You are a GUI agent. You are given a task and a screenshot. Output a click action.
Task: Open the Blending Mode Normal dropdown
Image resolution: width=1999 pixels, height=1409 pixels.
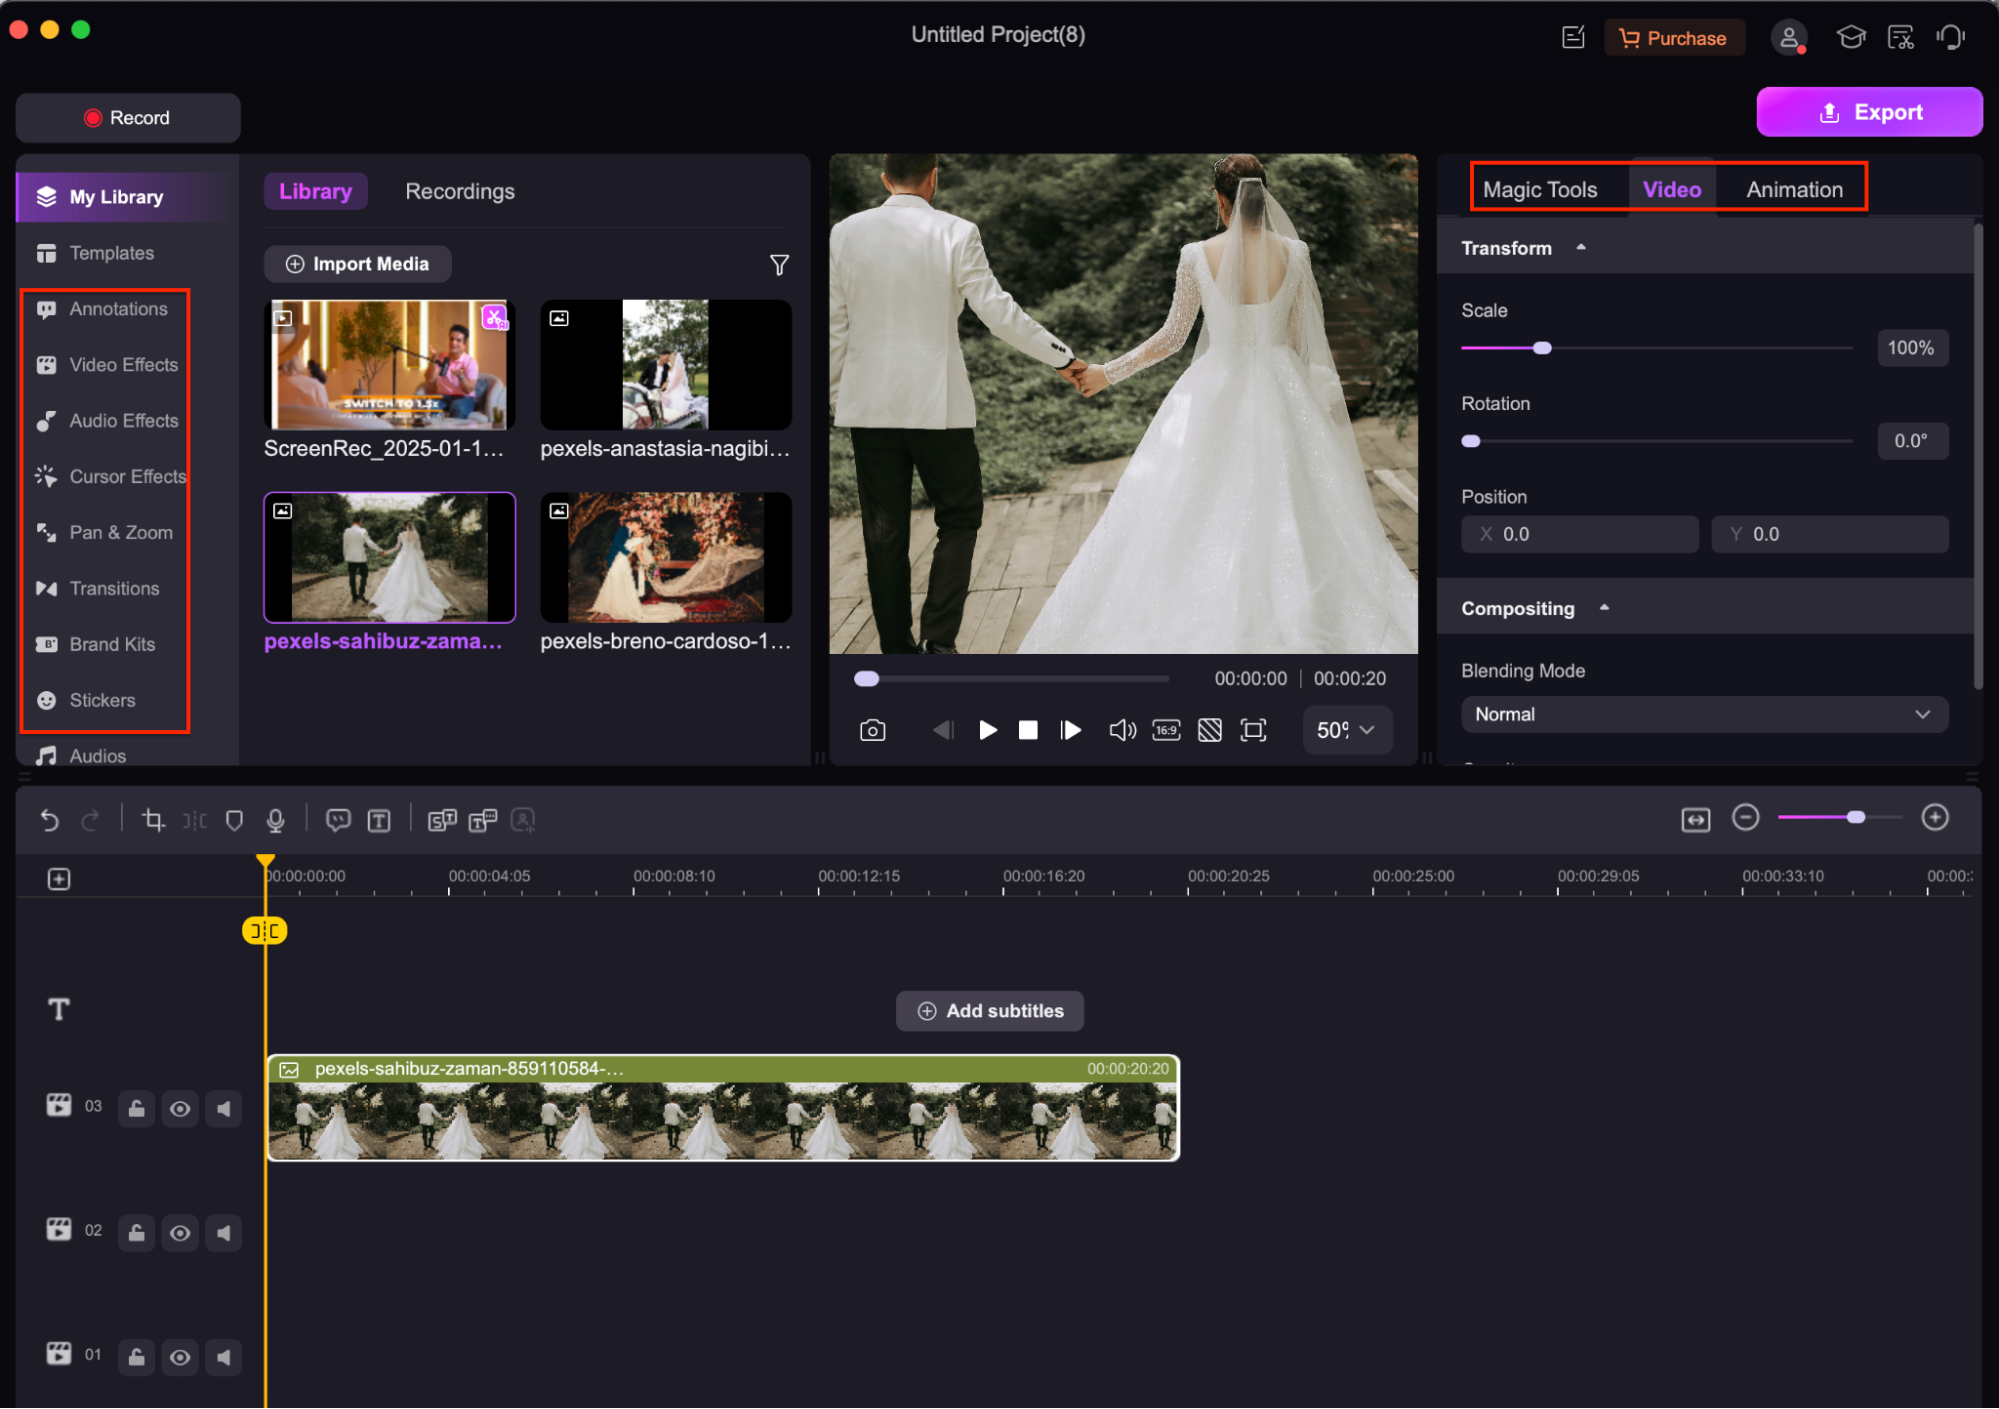point(1704,715)
